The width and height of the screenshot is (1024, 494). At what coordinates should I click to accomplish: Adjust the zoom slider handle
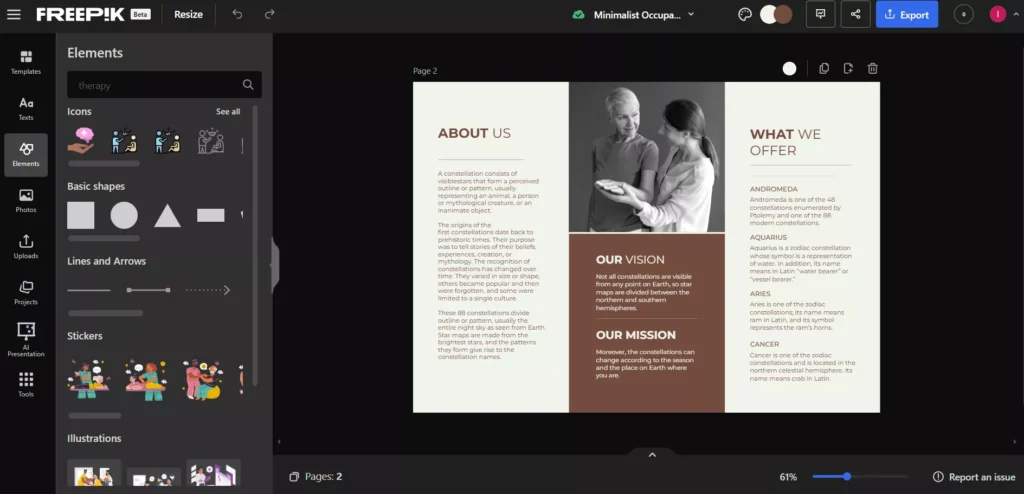(x=847, y=476)
